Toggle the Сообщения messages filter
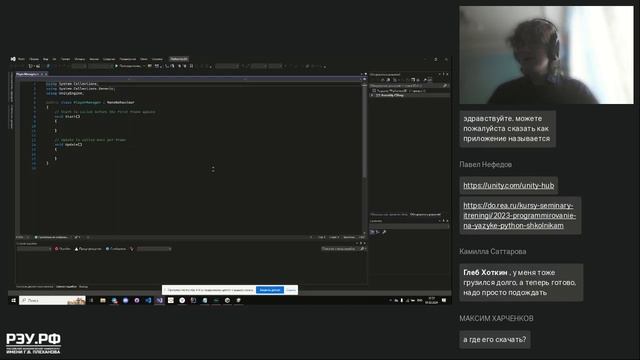This screenshot has height=360, width=640. 116,249
